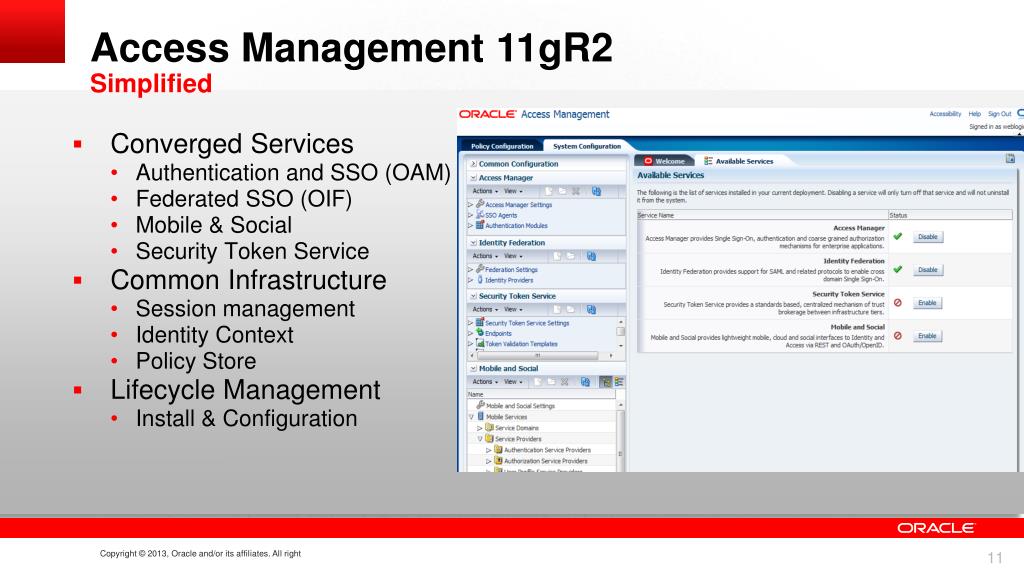
Task: Click the Endpoints tree icon
Action: (x=480, y=333)
